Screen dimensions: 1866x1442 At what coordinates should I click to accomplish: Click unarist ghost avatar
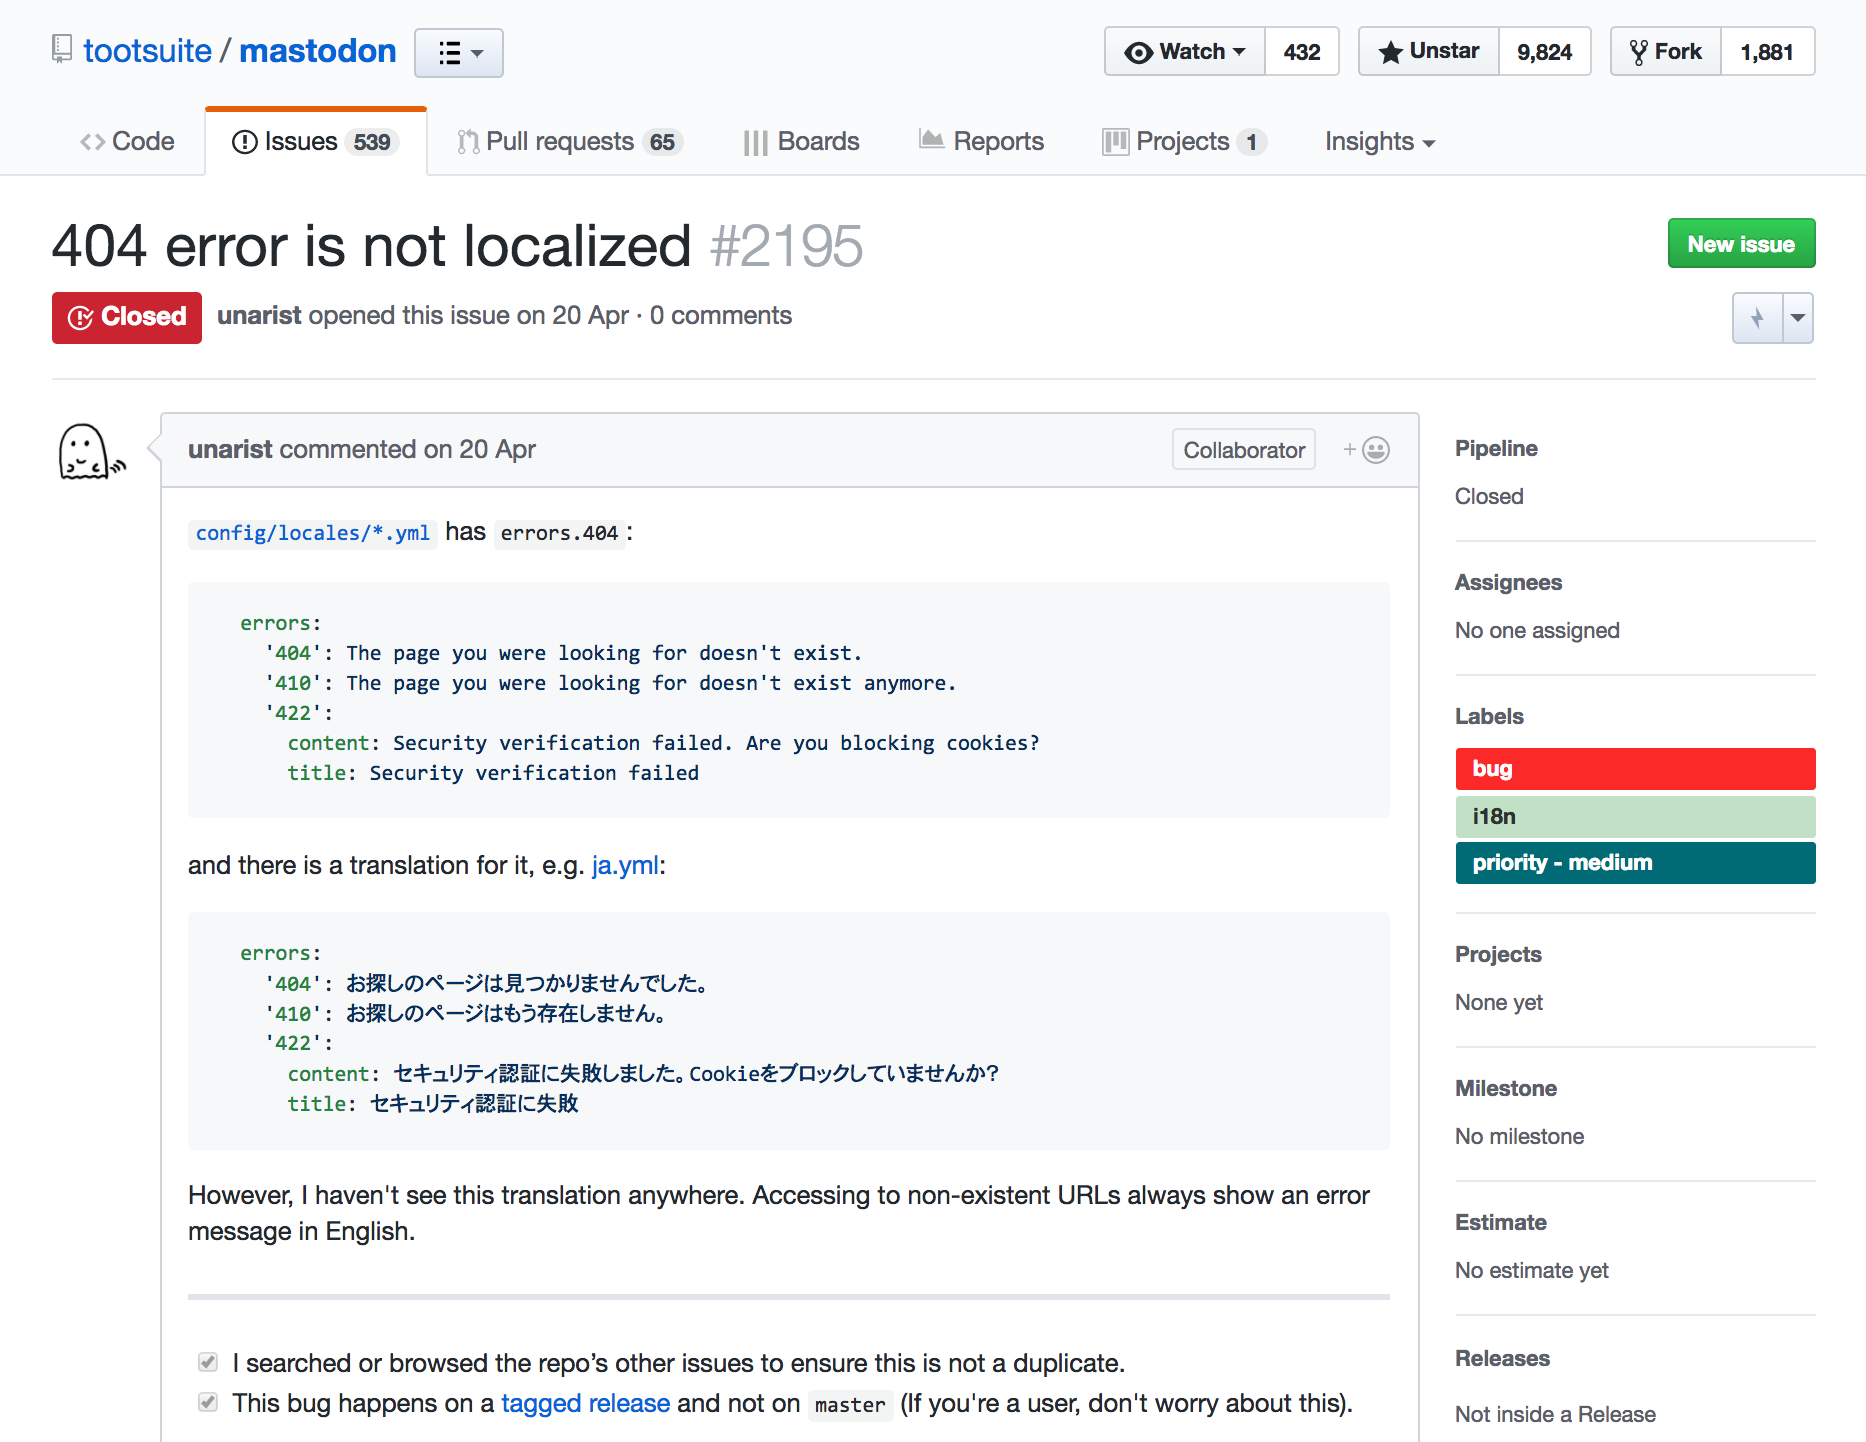[92, 452]
